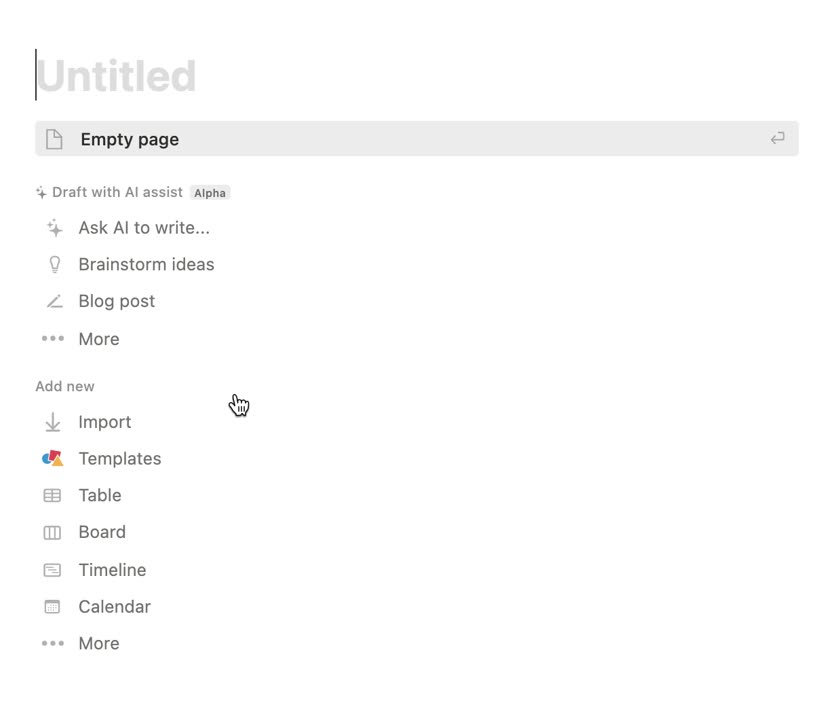Expand More options under AI assist
The width and height of the screenshot is (826, 720).
tap(99, 339)
